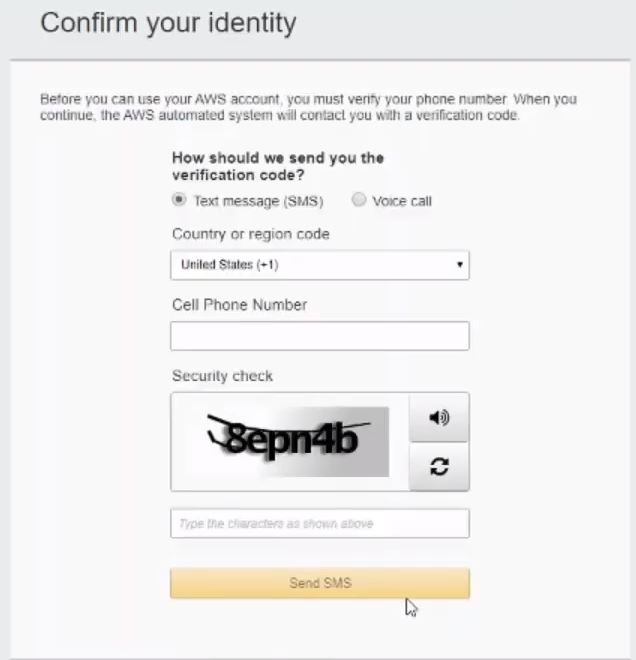
Task: Focus the Cell Phone Number field
Action: pos(319,336)
